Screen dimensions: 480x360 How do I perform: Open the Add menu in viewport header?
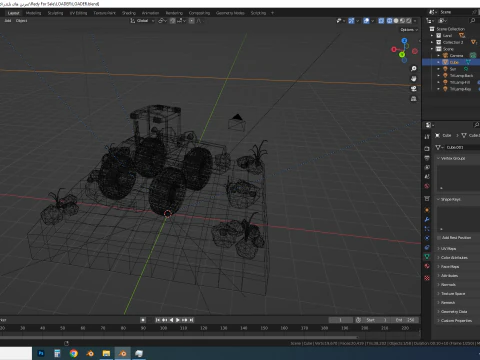8,21
